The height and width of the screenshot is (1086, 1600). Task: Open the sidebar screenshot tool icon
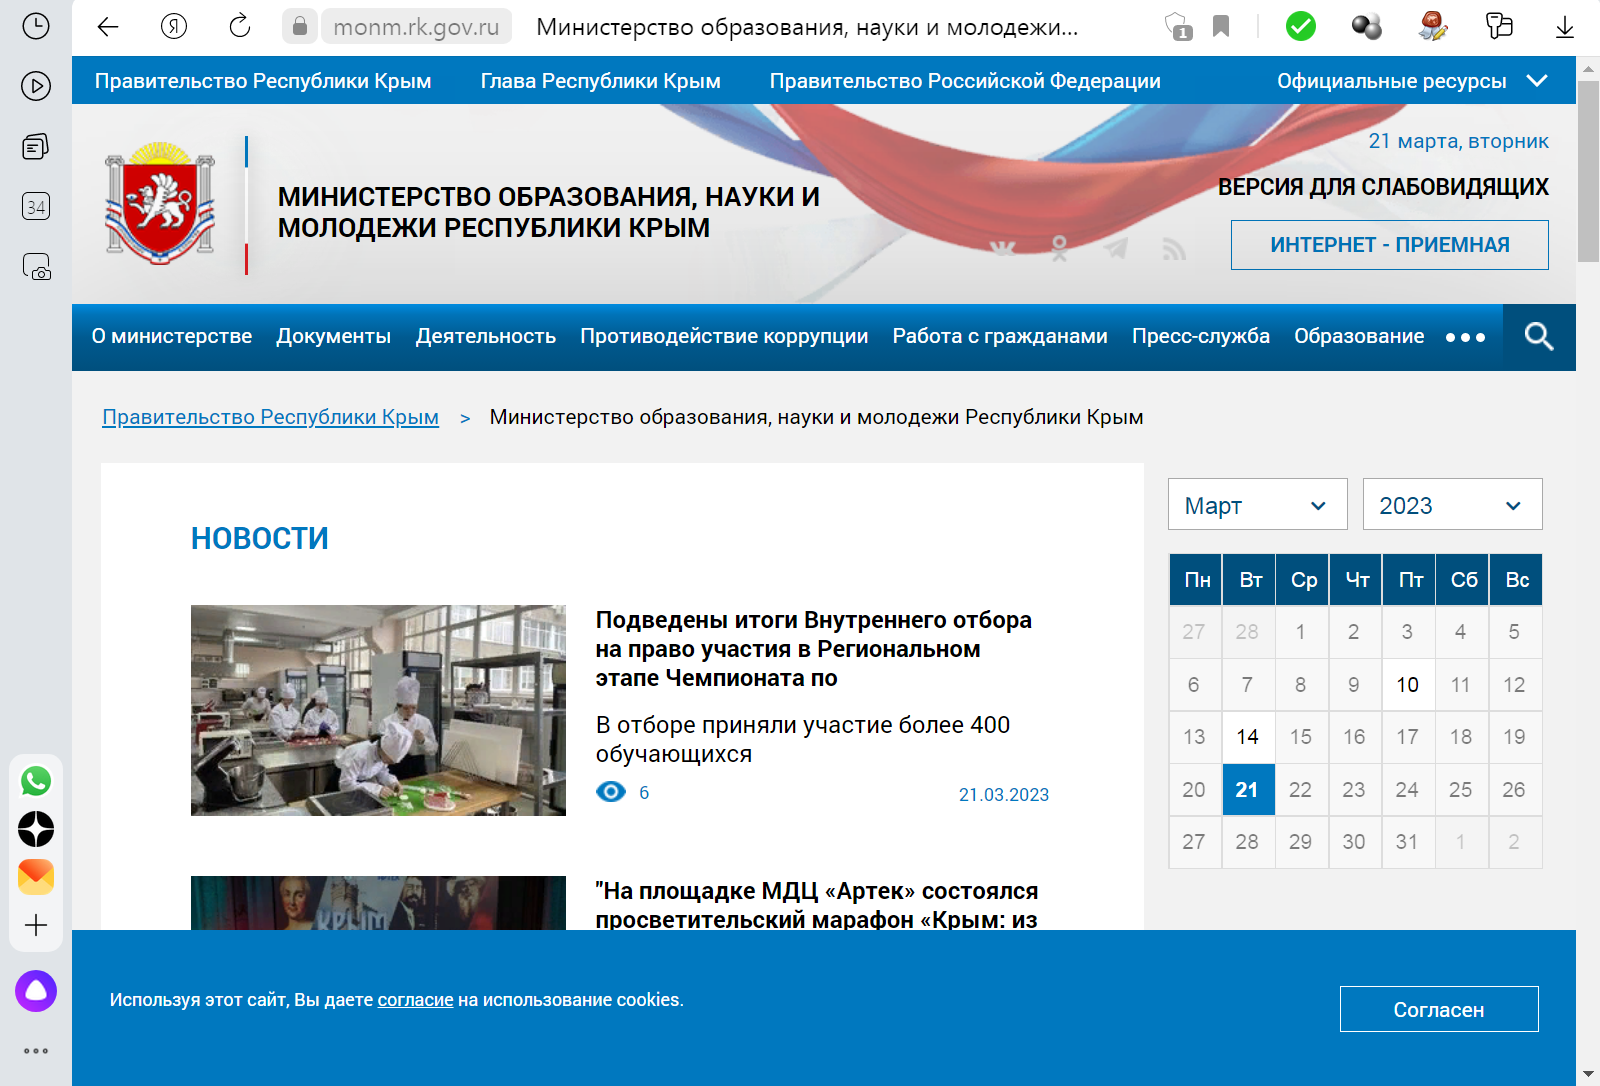36,267
